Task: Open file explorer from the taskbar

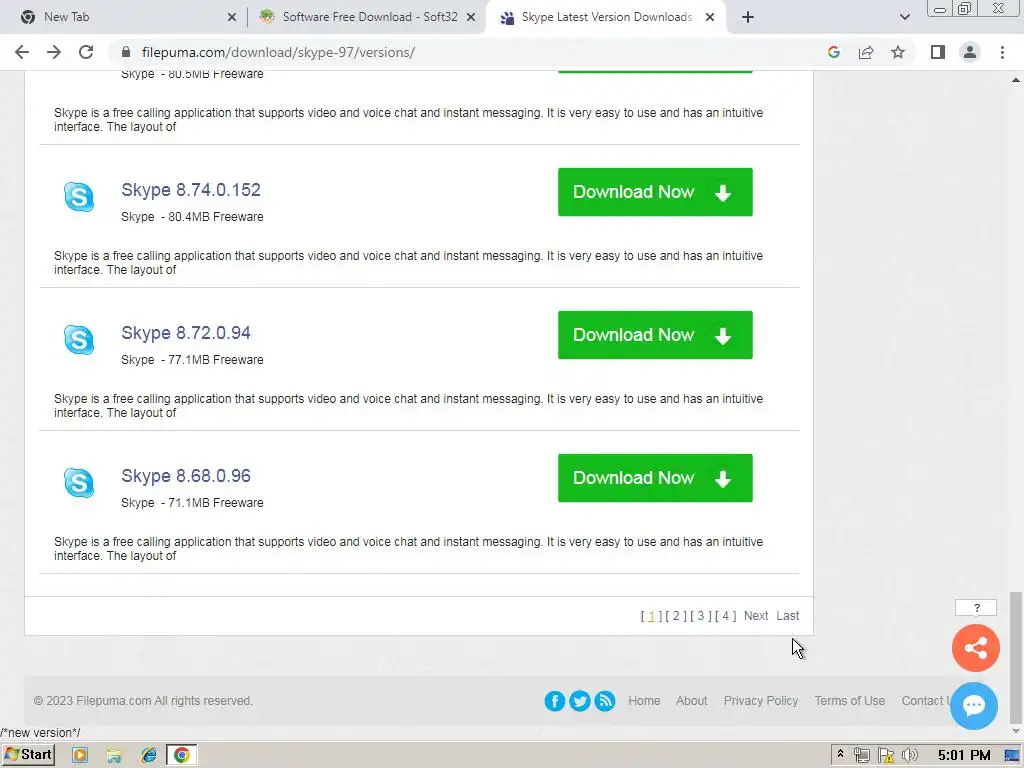Action: coord(114,756)
